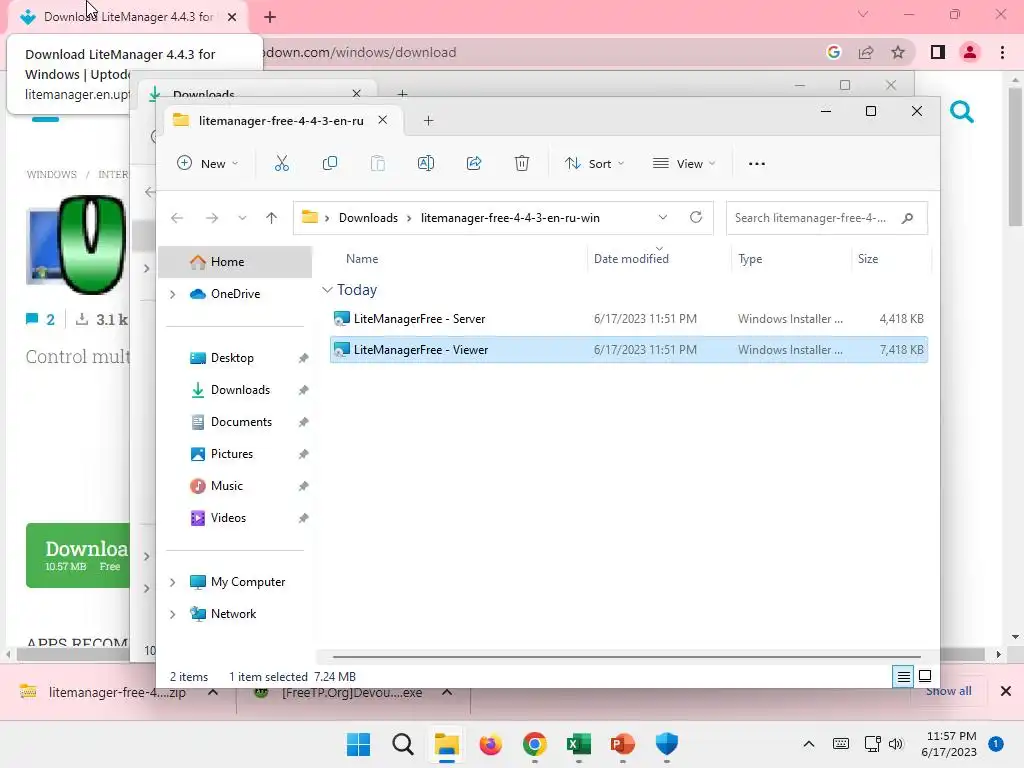The image size is (1024, 768).
Task: Open a new Chrome tab
Action: click(270, 17)
